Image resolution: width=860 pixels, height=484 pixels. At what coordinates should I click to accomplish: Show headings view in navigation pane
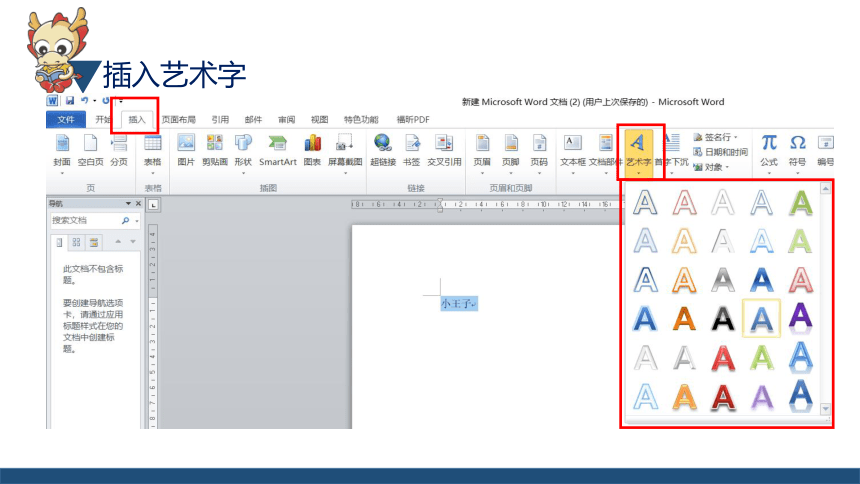[59, 242]
